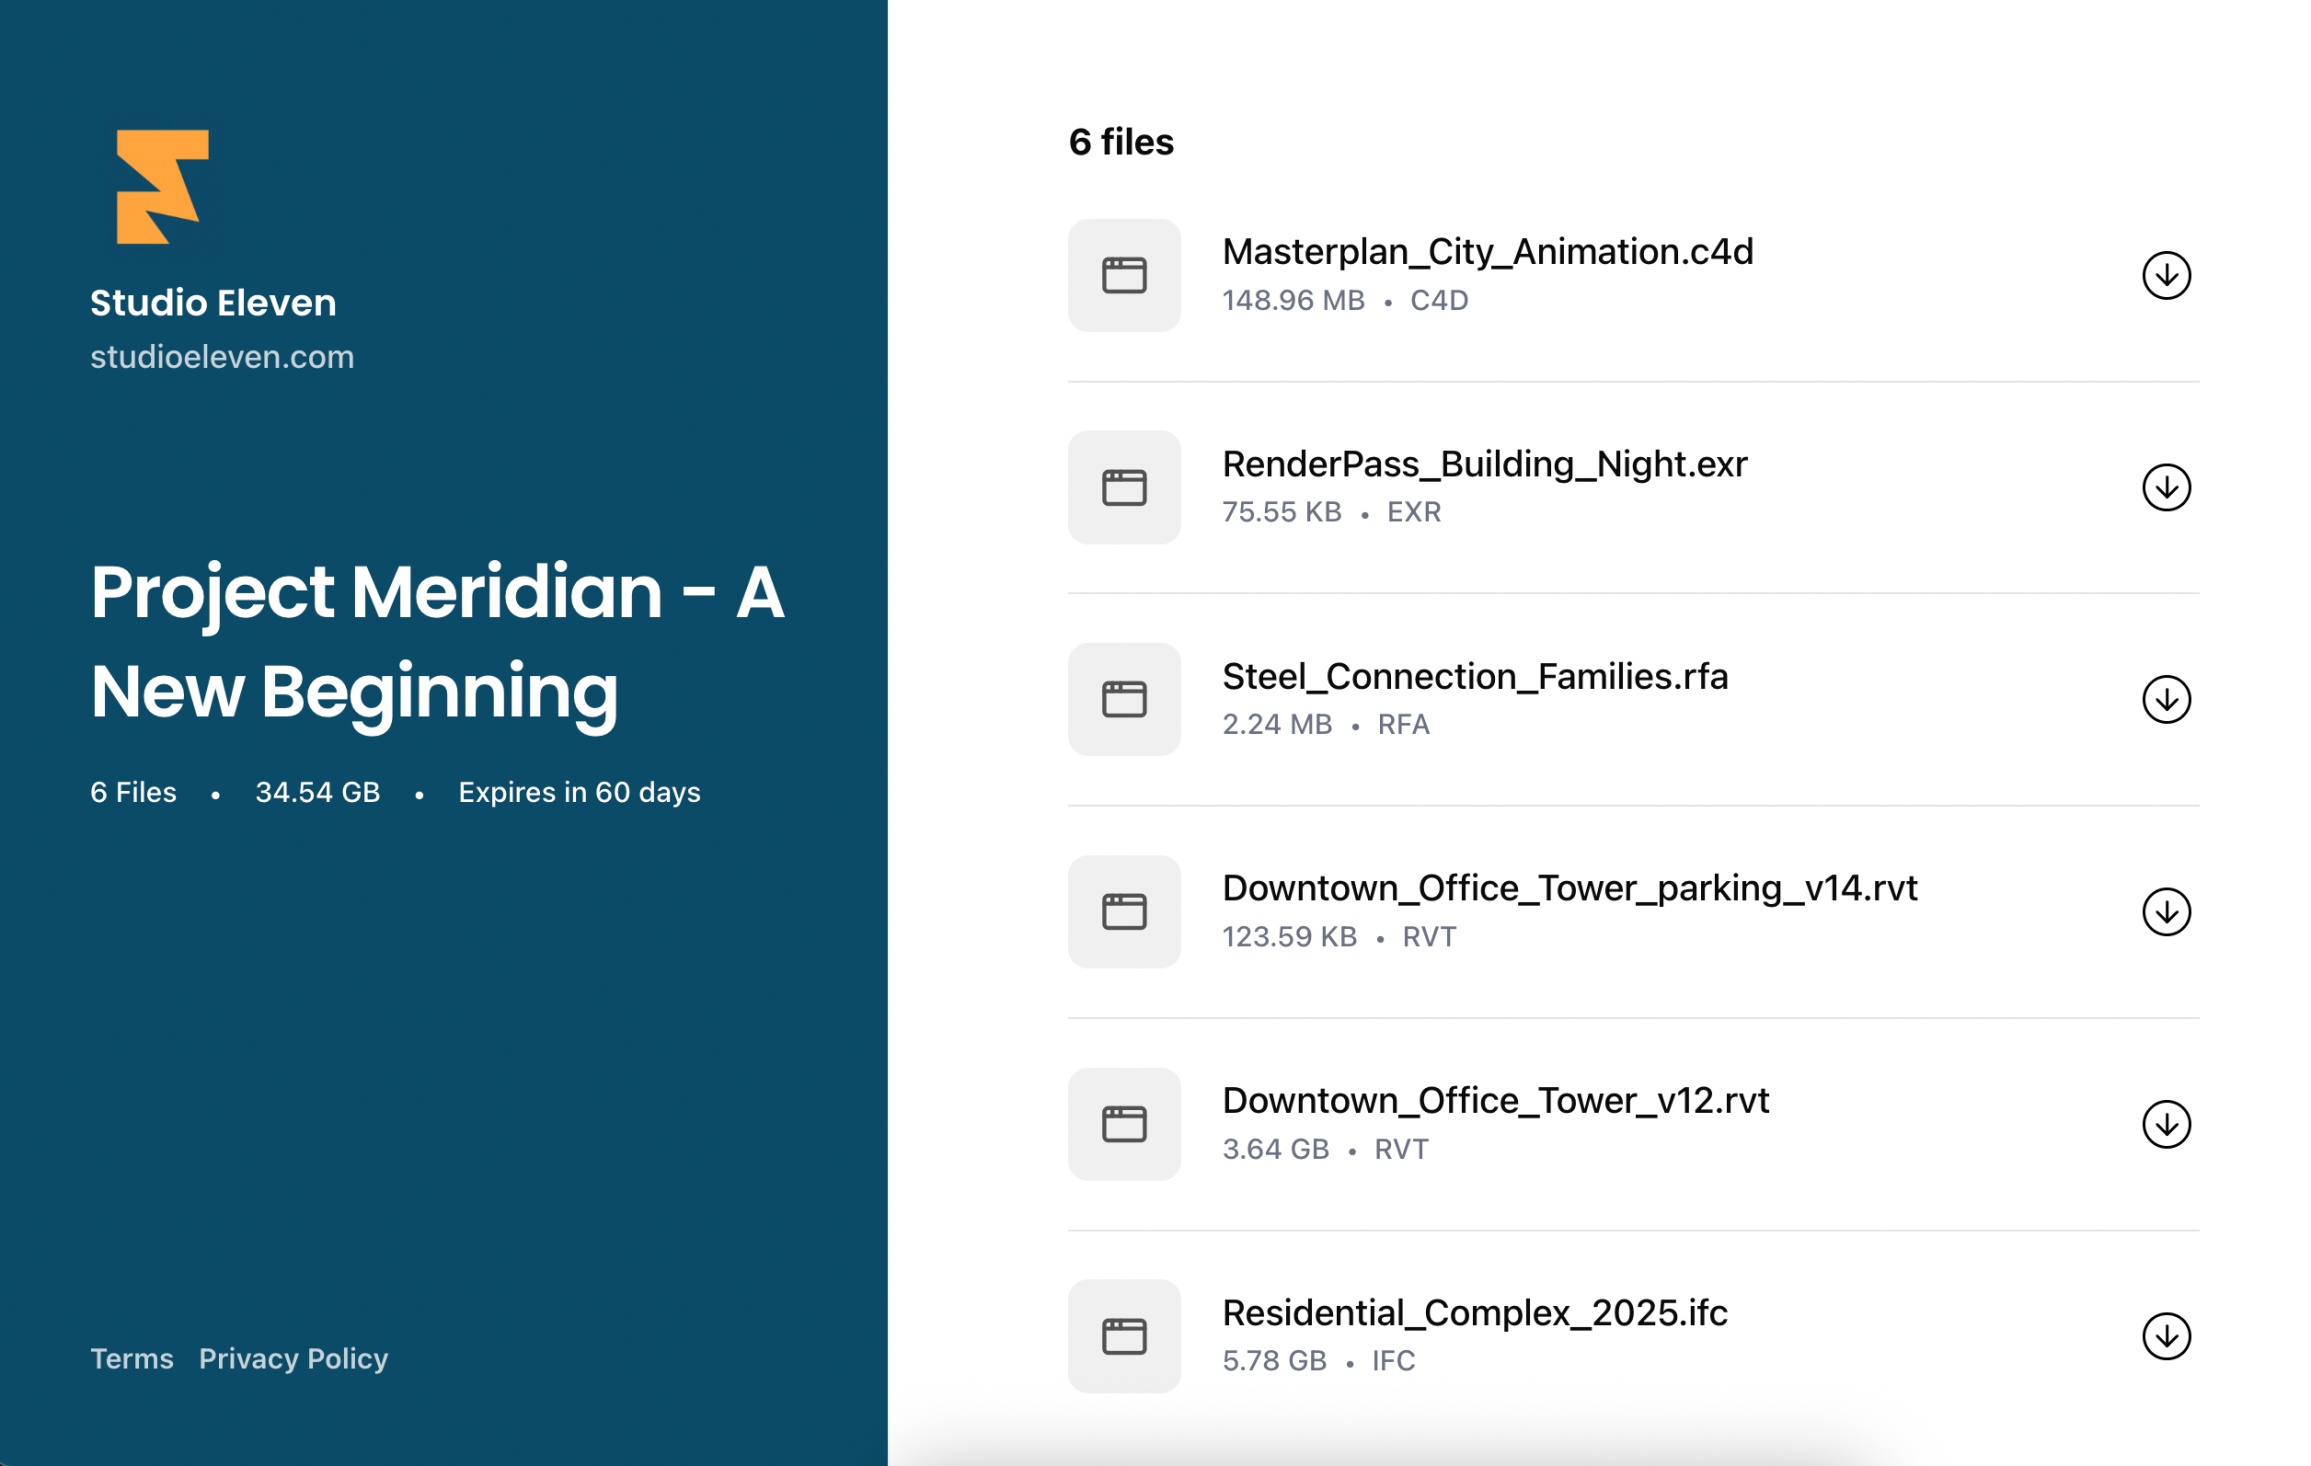
Task: Download Masterplan_City_Animation.c4d via its arrow icon
Action: coord(2167,276)
